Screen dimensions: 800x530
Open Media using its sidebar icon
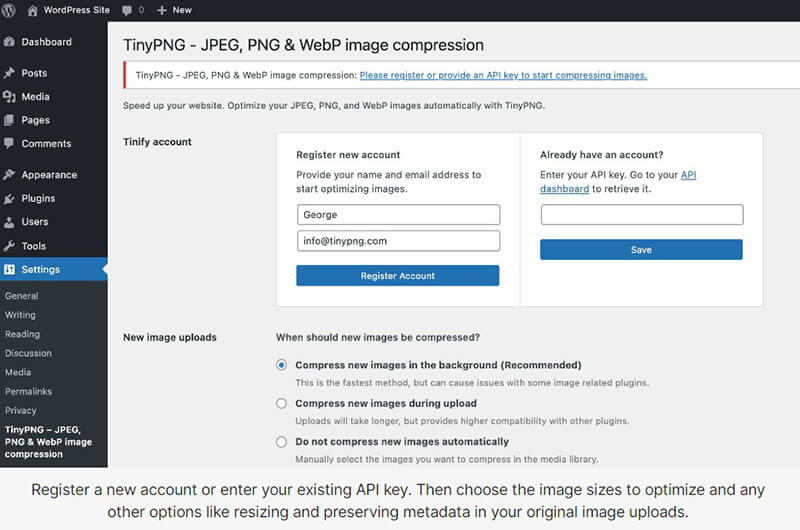pyautogui.click(x=9, y=97)
